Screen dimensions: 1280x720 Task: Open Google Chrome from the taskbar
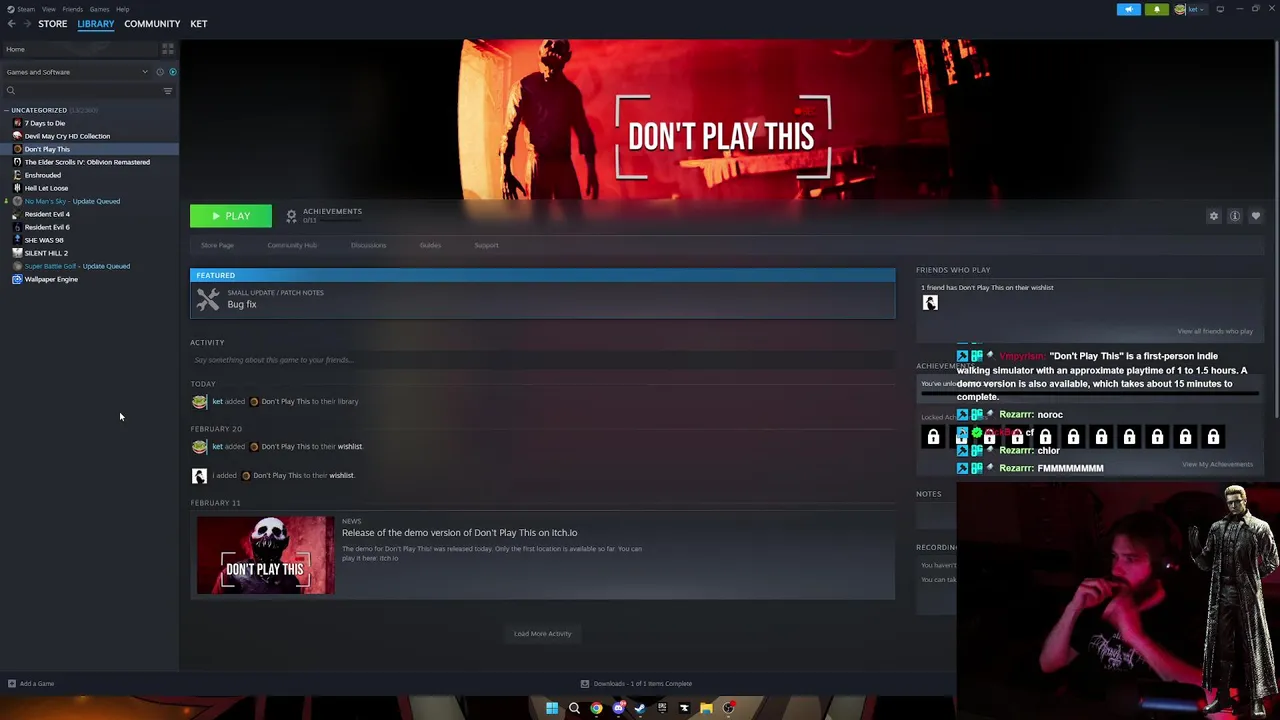tap(596, 708)
